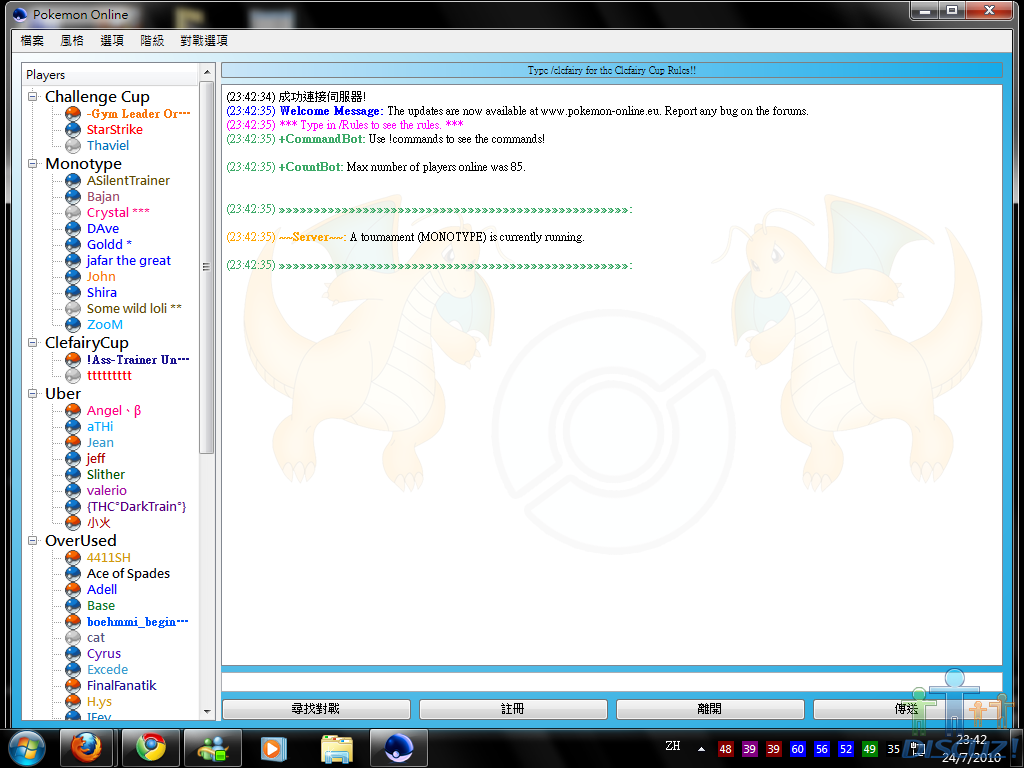
Task: Open Firefox from the taskbar
Action: tap(86, 748)
